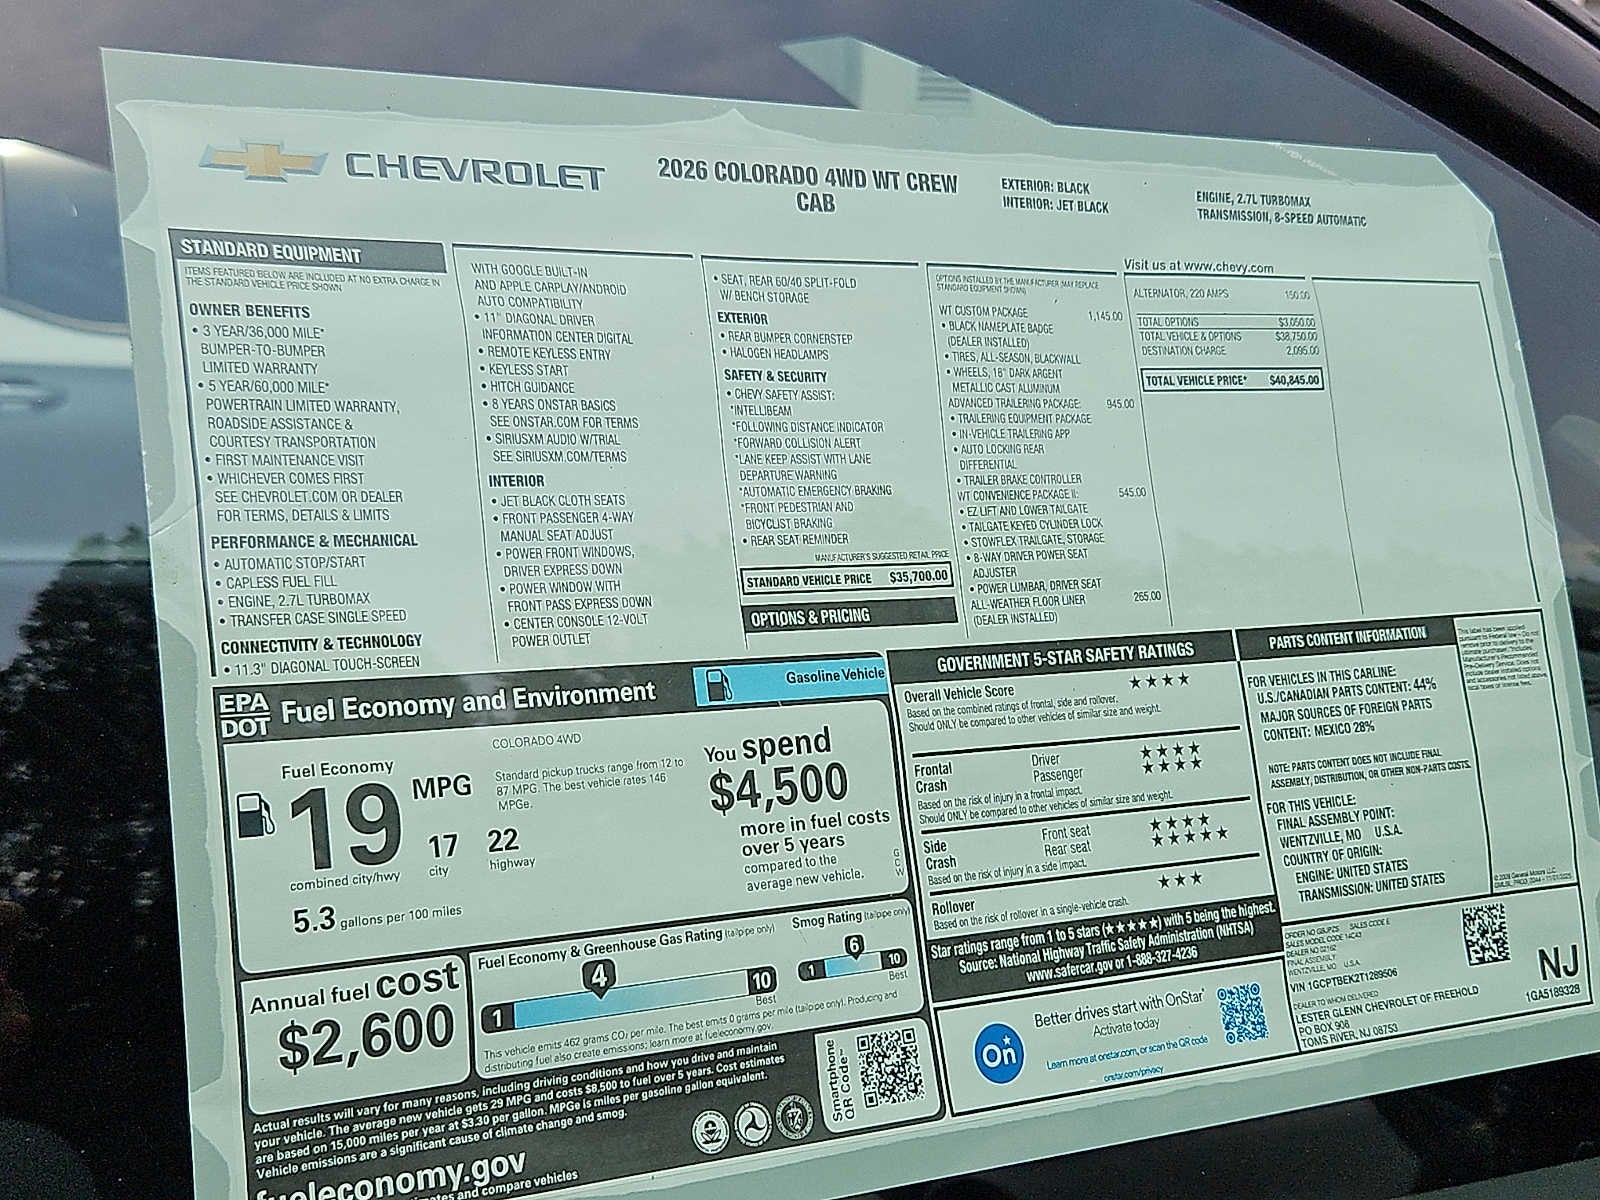This screenshot has width=1600, height=1200.
Task: Click the ALTERNATOR, 220 AMPS line
Action: (x=1222, y=294)
